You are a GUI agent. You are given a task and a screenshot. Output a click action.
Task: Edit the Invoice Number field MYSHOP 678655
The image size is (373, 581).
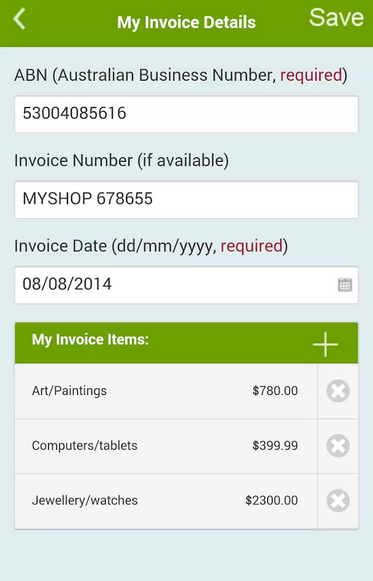186,200
